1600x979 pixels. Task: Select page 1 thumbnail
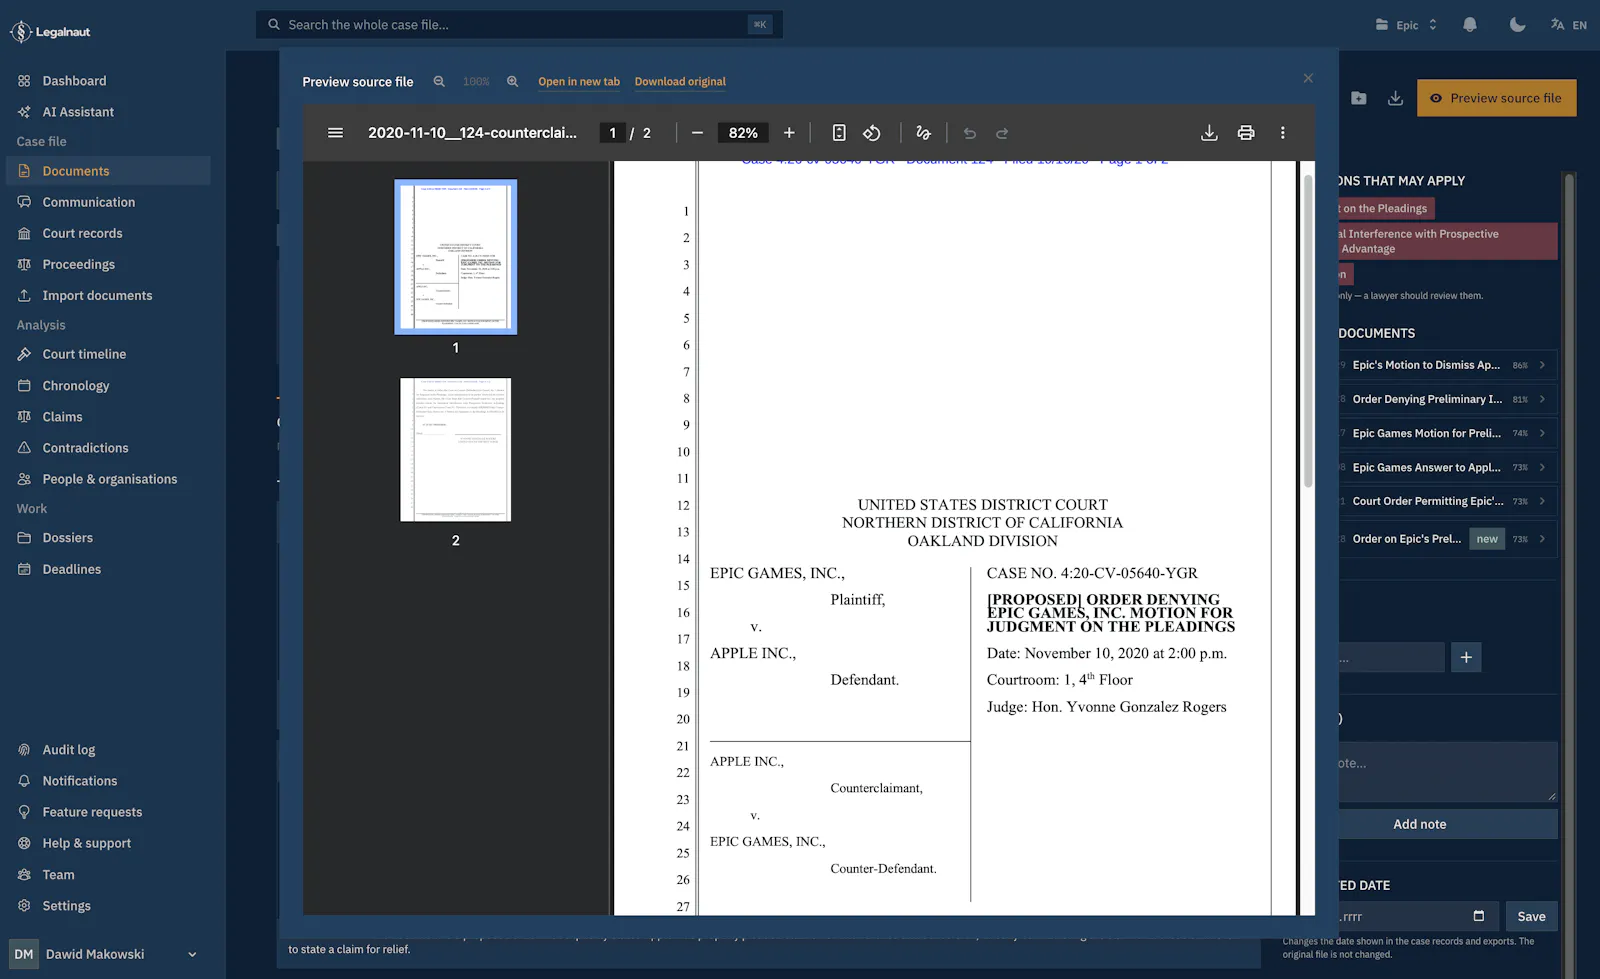(456, 257)
